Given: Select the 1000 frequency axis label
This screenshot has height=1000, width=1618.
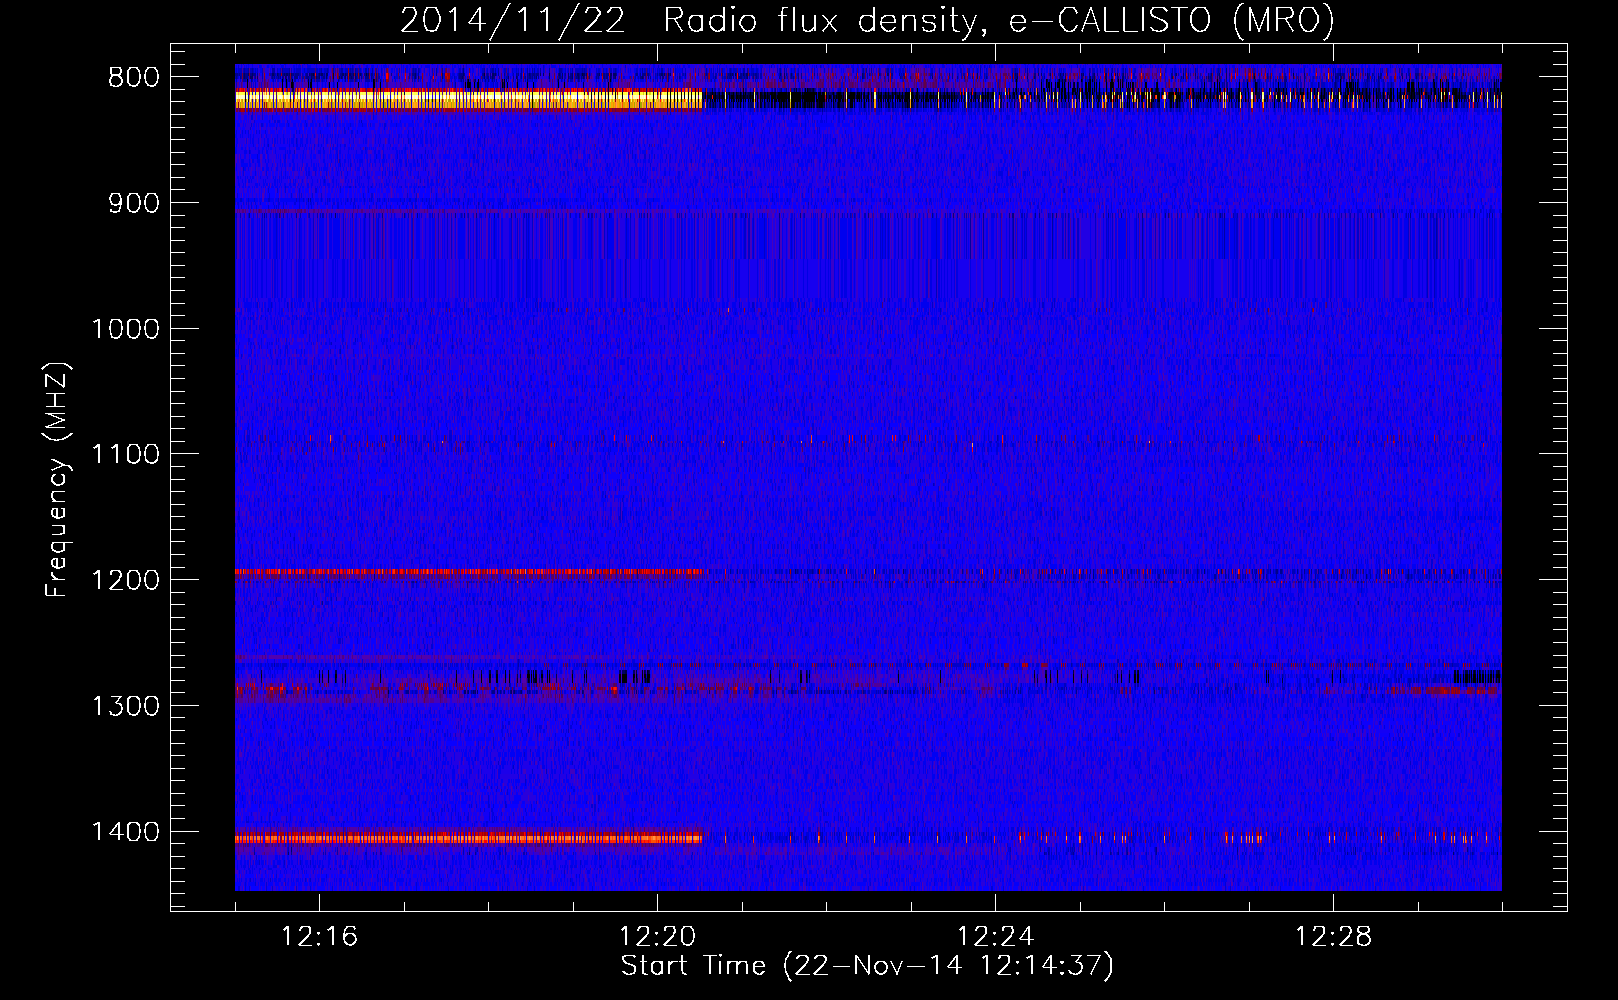Looking at the screenshot, I should point(126,329).
